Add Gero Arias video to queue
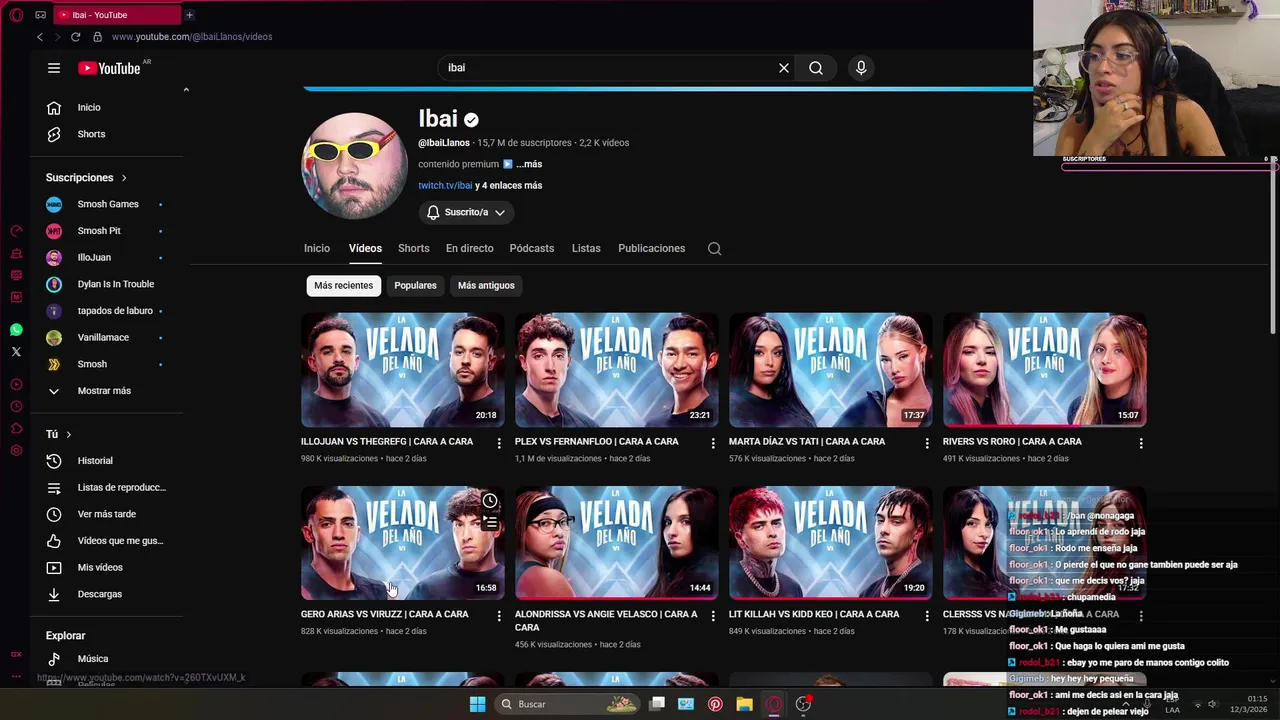The width and height of the screenshot is (1280, 720). [490, 523]
